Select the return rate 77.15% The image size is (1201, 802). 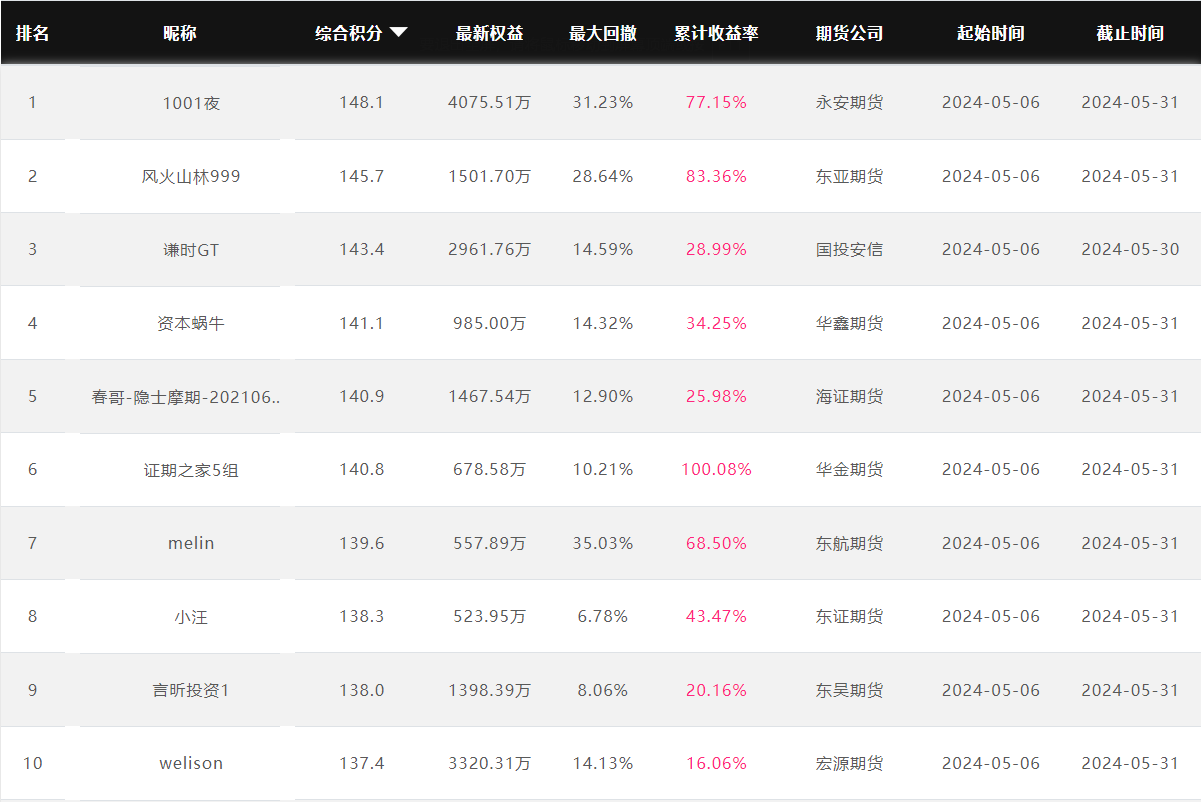(x=716, y=102)
